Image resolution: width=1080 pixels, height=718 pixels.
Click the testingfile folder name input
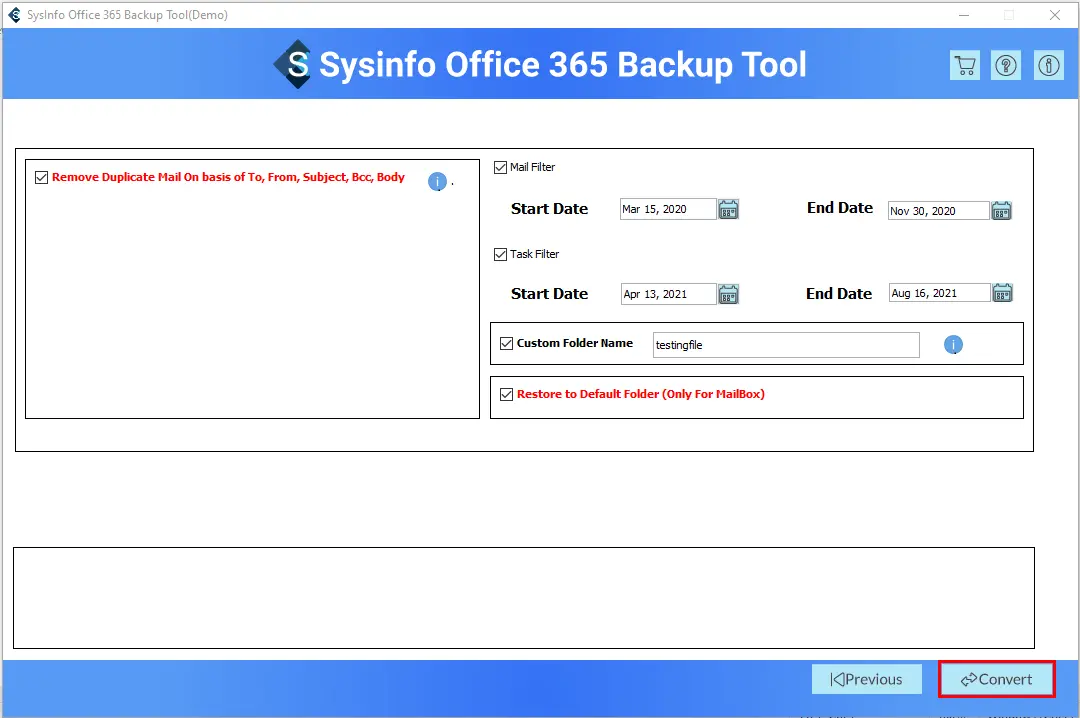[x=786, y=345]
